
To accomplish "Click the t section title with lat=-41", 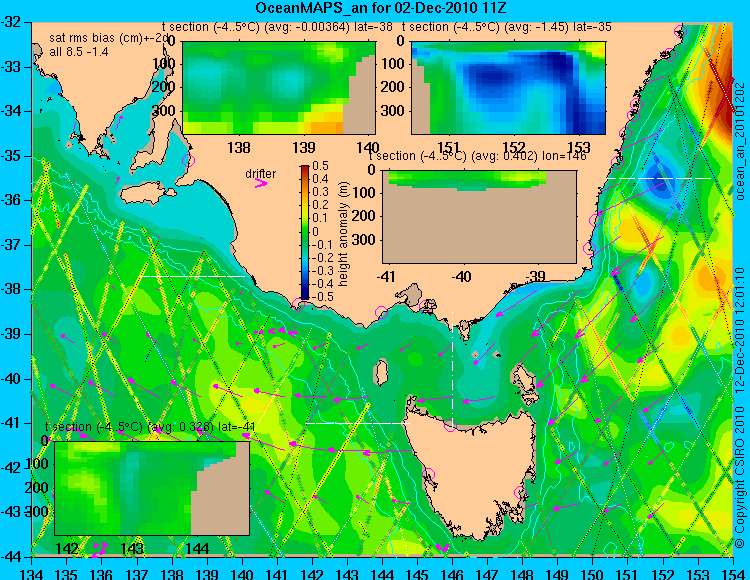I will click(x=150, y=427).
